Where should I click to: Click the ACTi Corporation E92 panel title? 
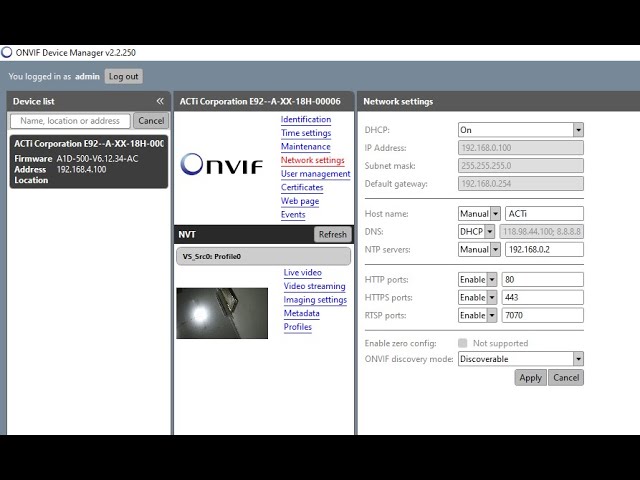point(260,101)
